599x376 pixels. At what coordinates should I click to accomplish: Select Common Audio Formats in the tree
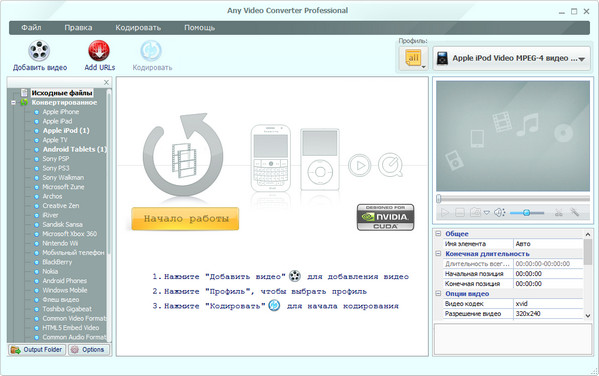coord(74,337)
